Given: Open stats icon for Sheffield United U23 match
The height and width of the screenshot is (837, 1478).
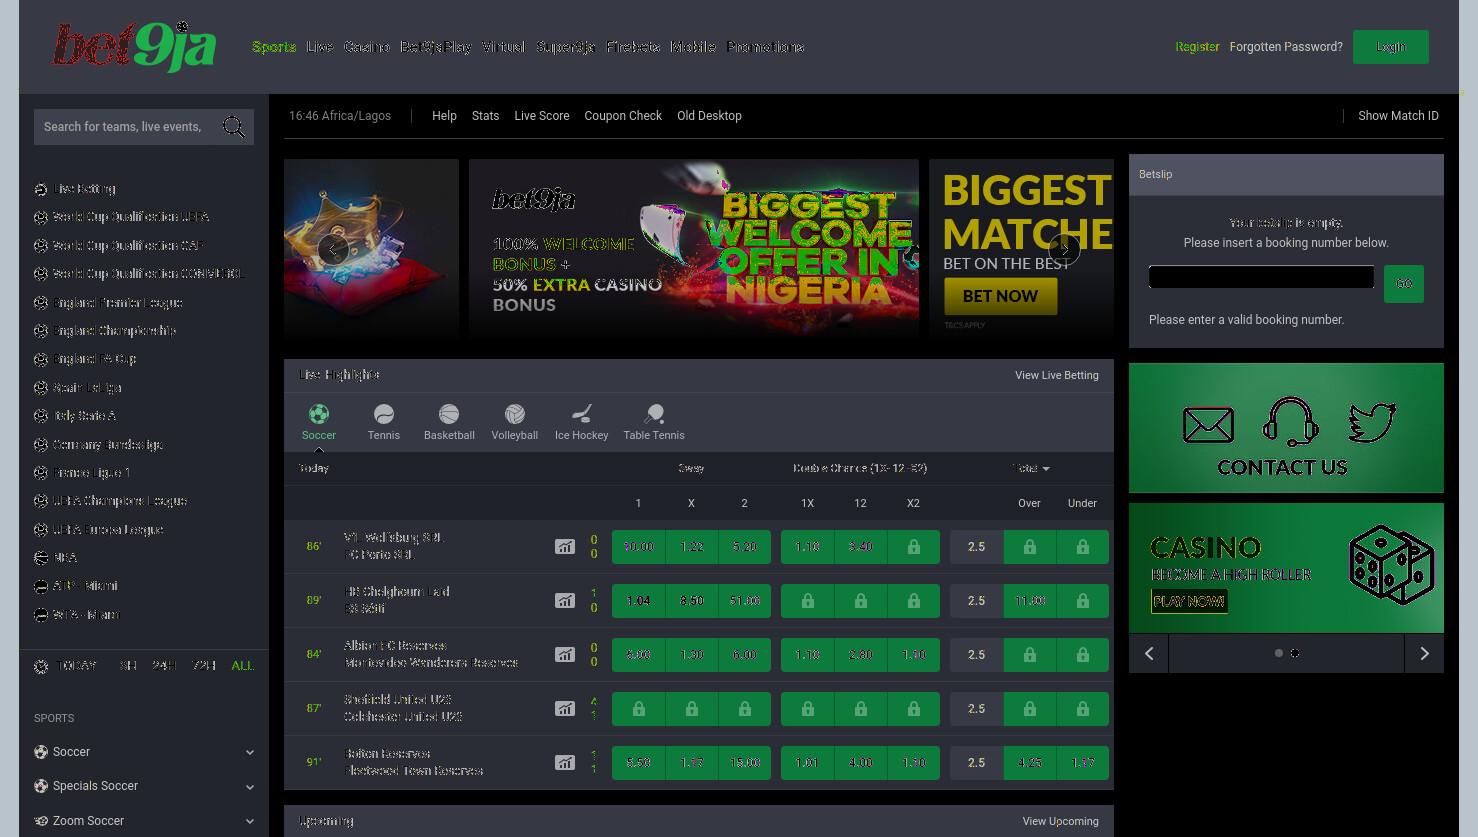Looking at the screenshot, I should point(565,709).
